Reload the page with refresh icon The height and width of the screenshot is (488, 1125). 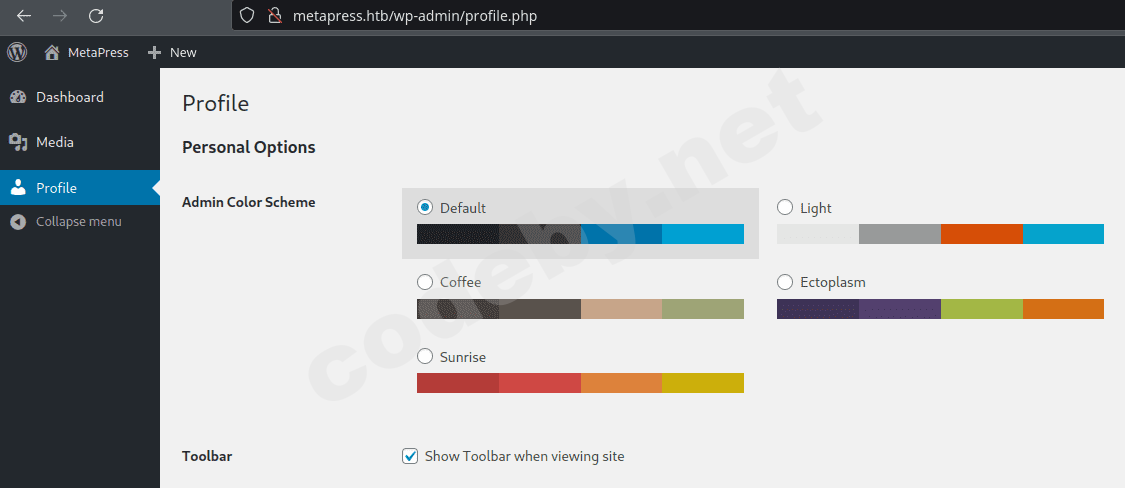coord(96,16)
